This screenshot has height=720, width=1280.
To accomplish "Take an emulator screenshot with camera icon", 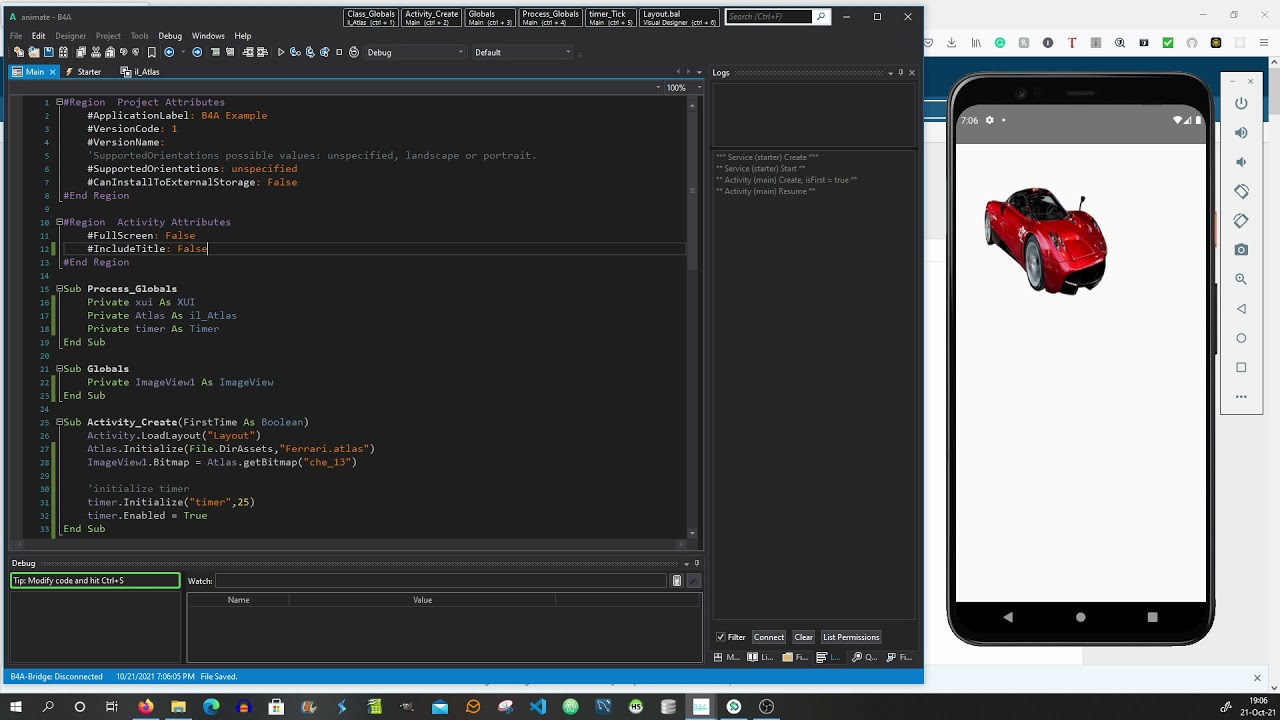I will coord(1241,249).
